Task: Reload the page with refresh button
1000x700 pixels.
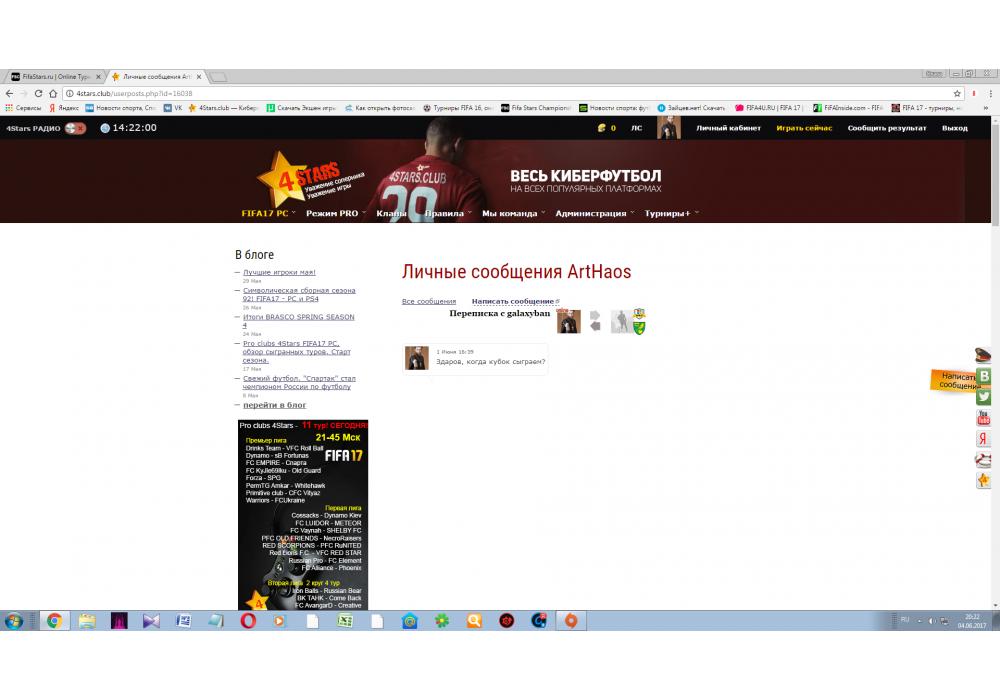Action: (53, 93)
